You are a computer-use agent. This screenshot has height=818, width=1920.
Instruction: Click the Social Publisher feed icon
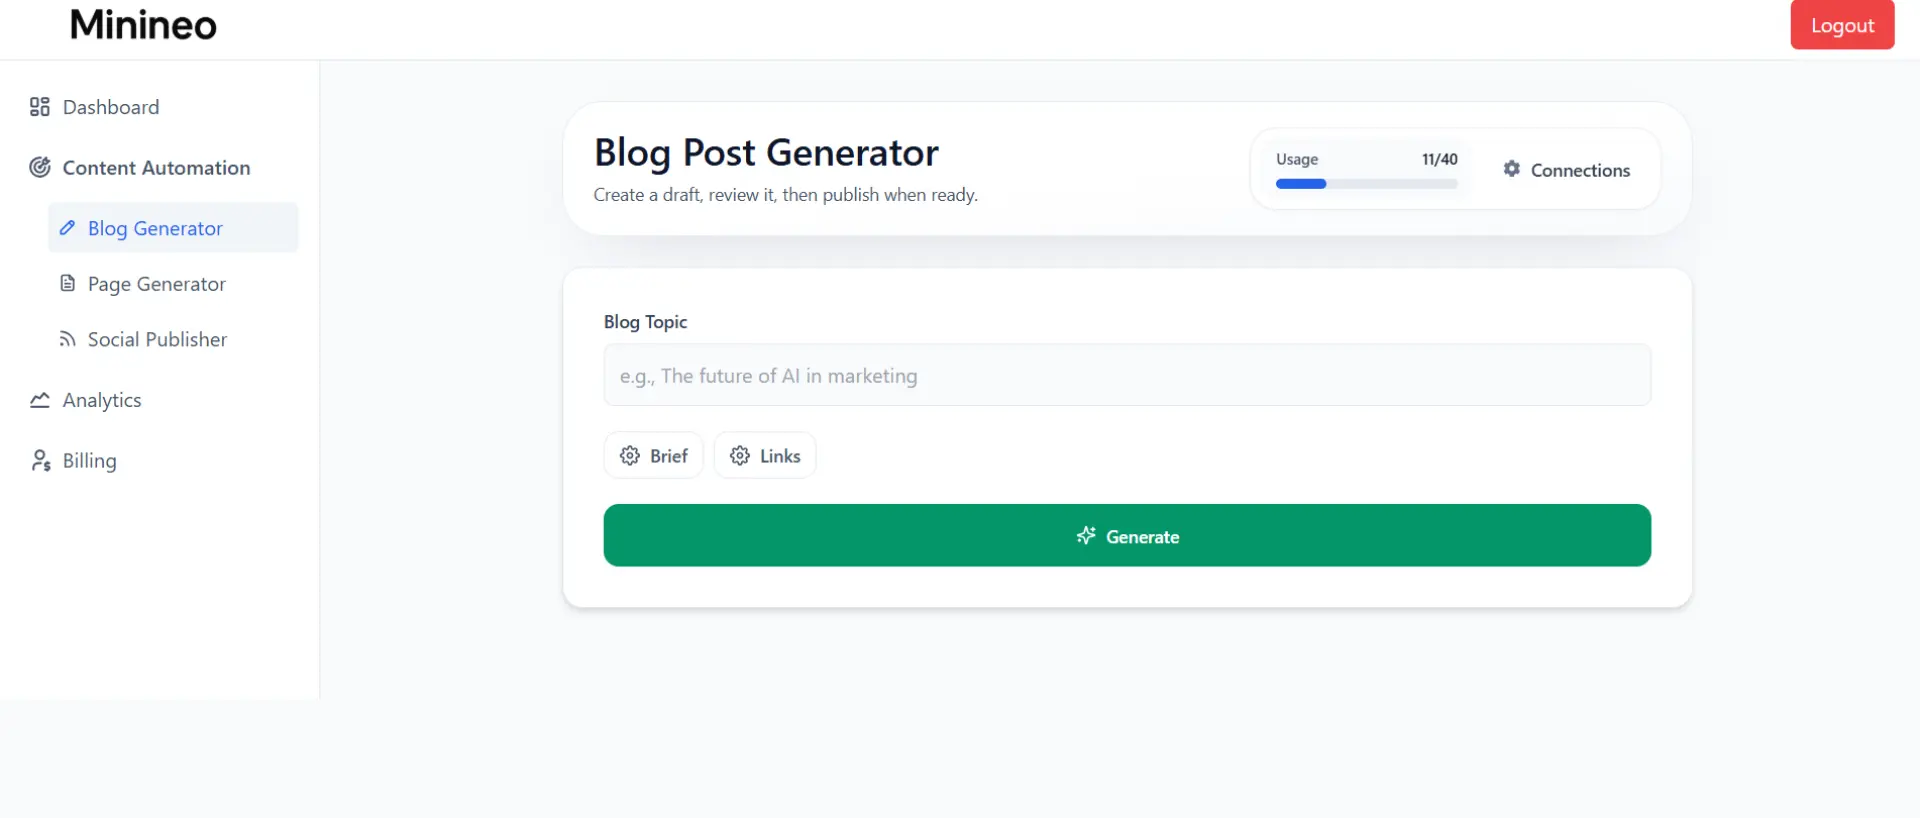pyautogui.click(x=67, y=340)
